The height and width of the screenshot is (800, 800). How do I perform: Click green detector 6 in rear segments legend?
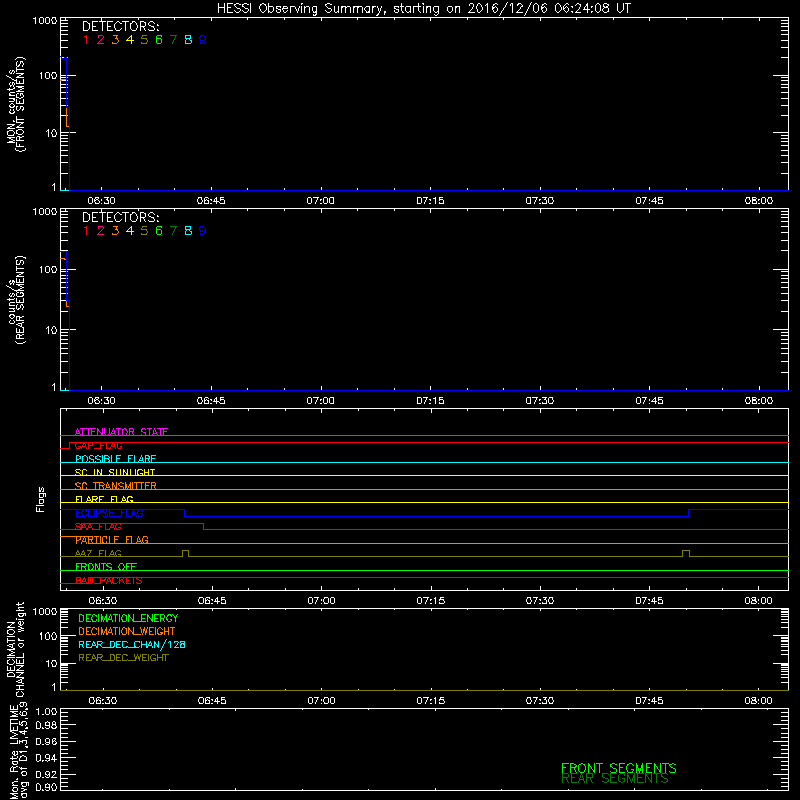click(x=159, y=231)
